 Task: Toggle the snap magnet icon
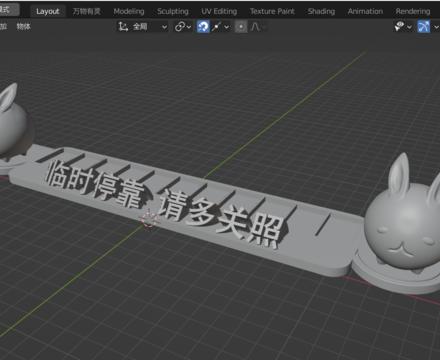pyautogui.click(x=203, y=26)
